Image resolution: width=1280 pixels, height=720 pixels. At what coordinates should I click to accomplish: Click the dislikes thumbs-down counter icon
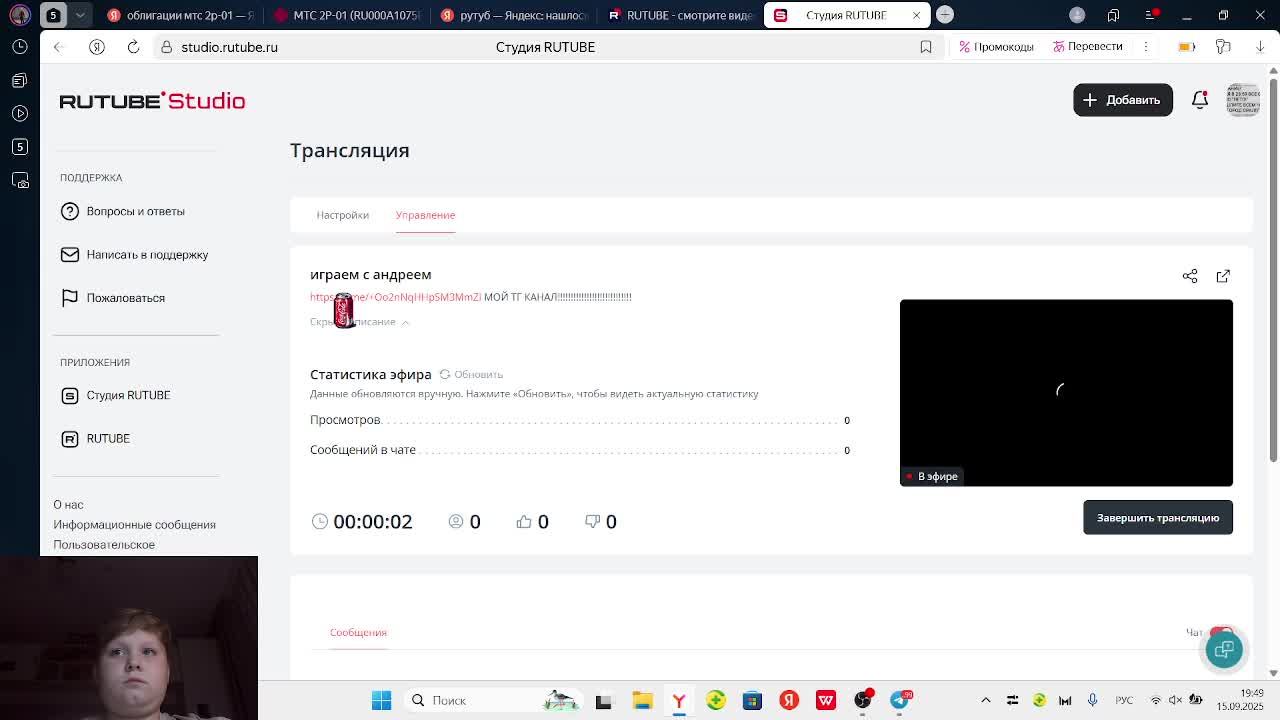click(x=592, y=522)
